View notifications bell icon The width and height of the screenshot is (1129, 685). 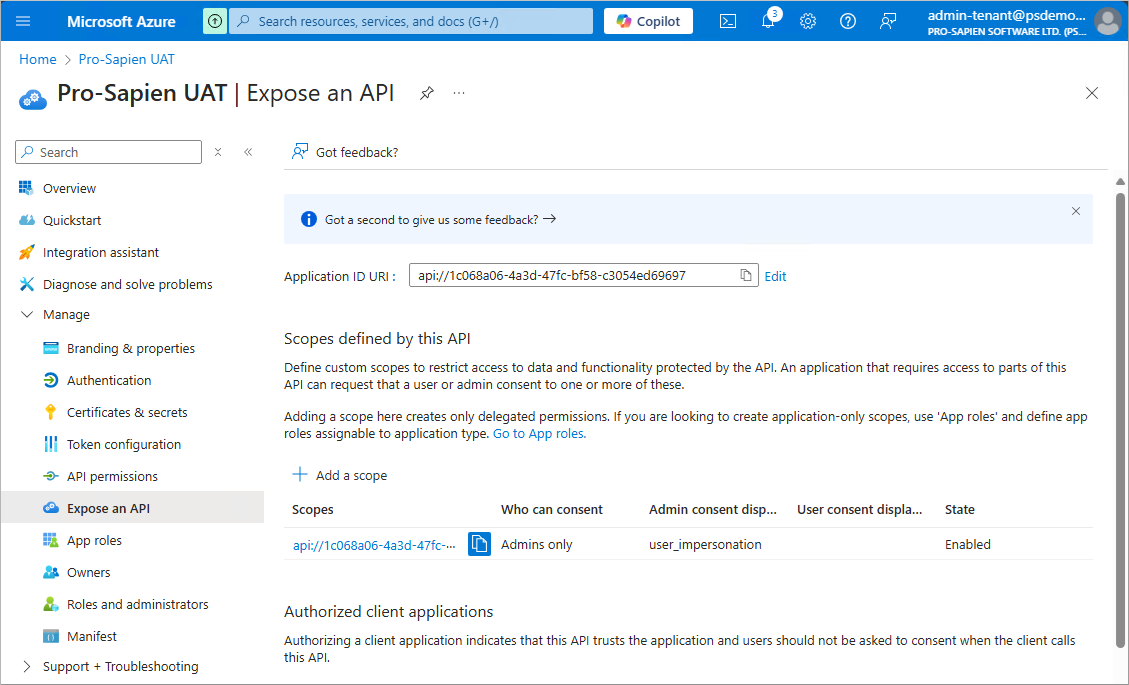point(768,21)
